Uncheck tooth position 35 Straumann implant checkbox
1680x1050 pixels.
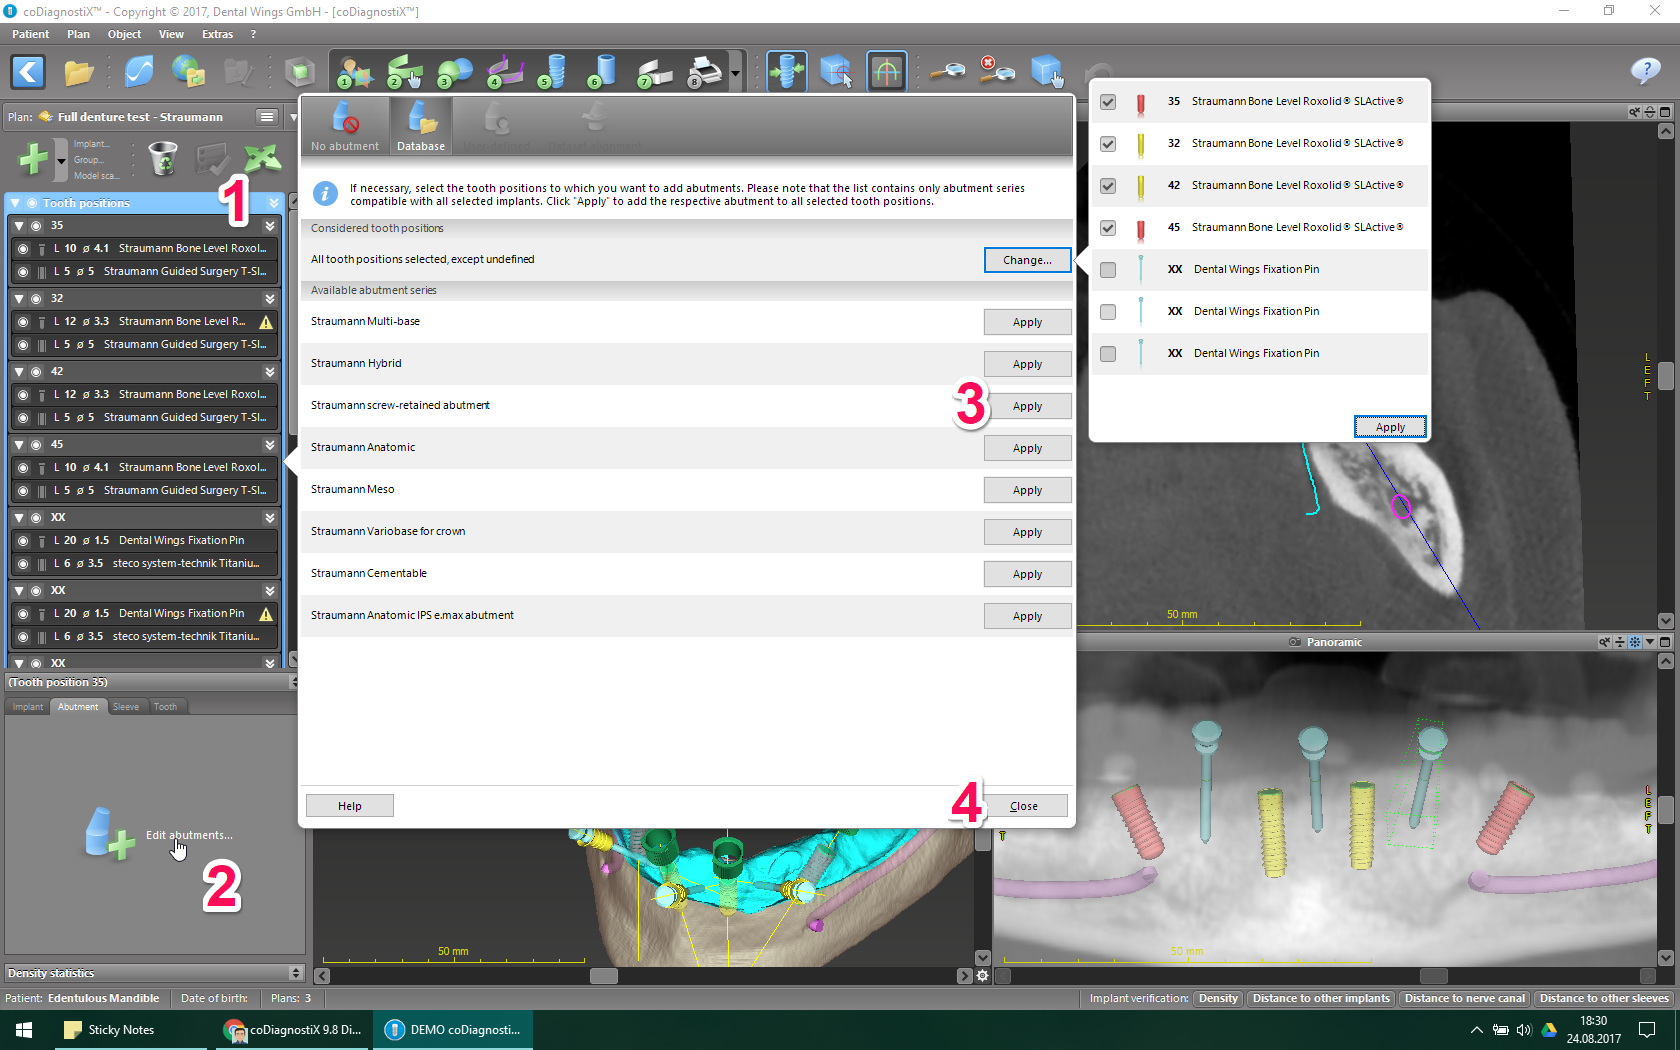pyautogui.click(x=1108, y=102)
